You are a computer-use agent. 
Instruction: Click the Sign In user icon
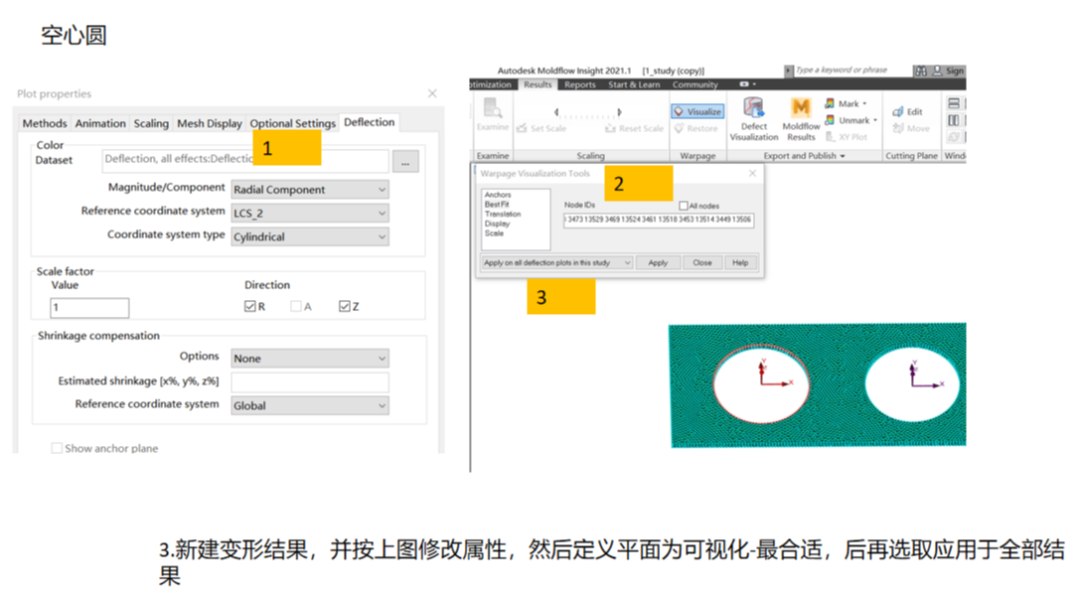[937, 70]
